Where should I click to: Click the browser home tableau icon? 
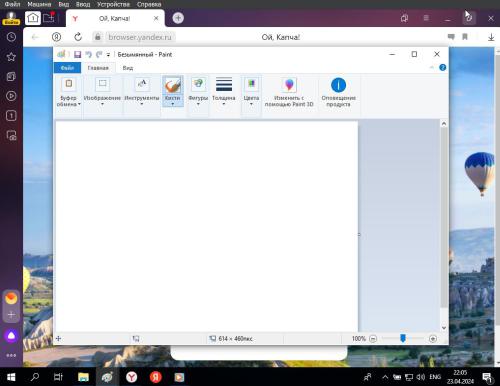[33, 18]
